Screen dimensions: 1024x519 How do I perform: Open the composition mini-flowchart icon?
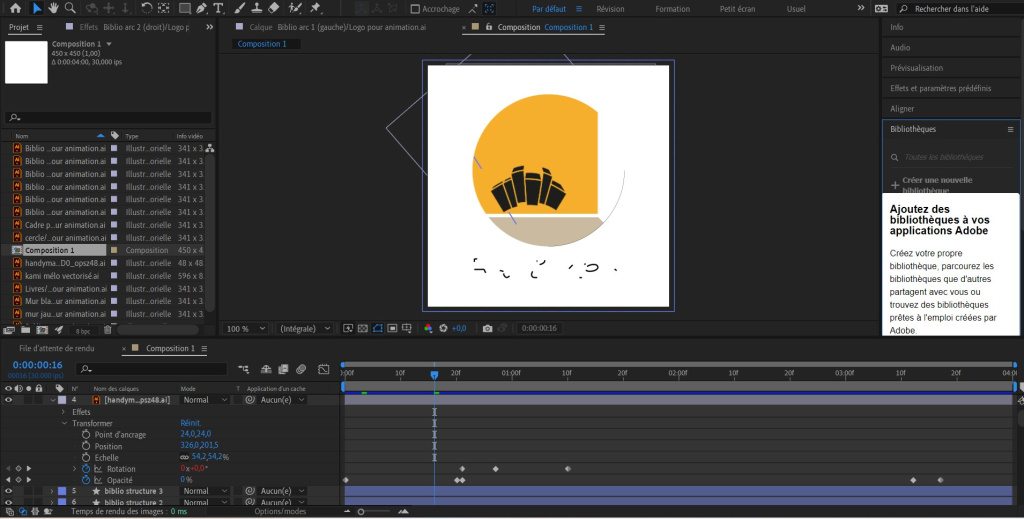(244, 369)
